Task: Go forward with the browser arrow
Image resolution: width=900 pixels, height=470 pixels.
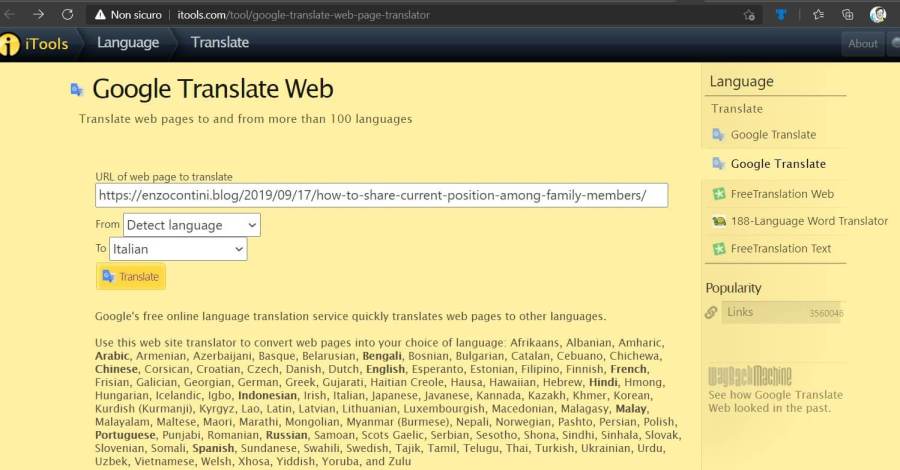Action: [38, 15]
